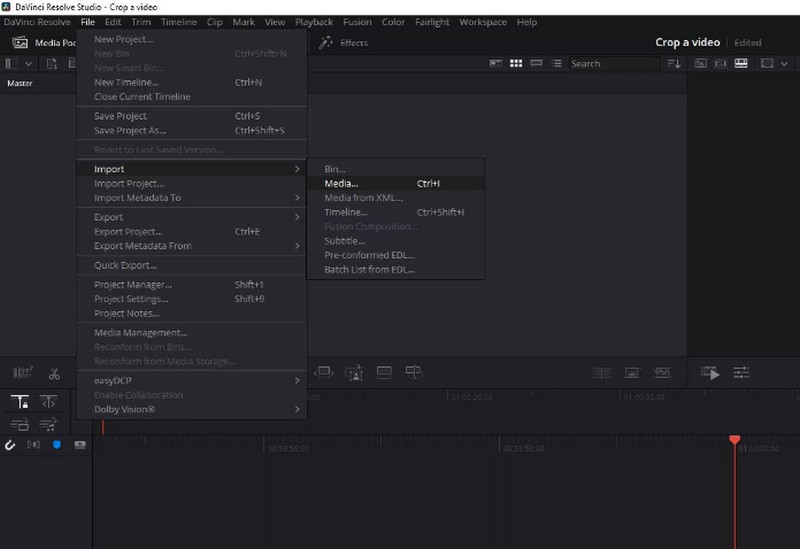
Task: Choose Subtitle... in Import submenu
Action: click(x=396, y=241)
